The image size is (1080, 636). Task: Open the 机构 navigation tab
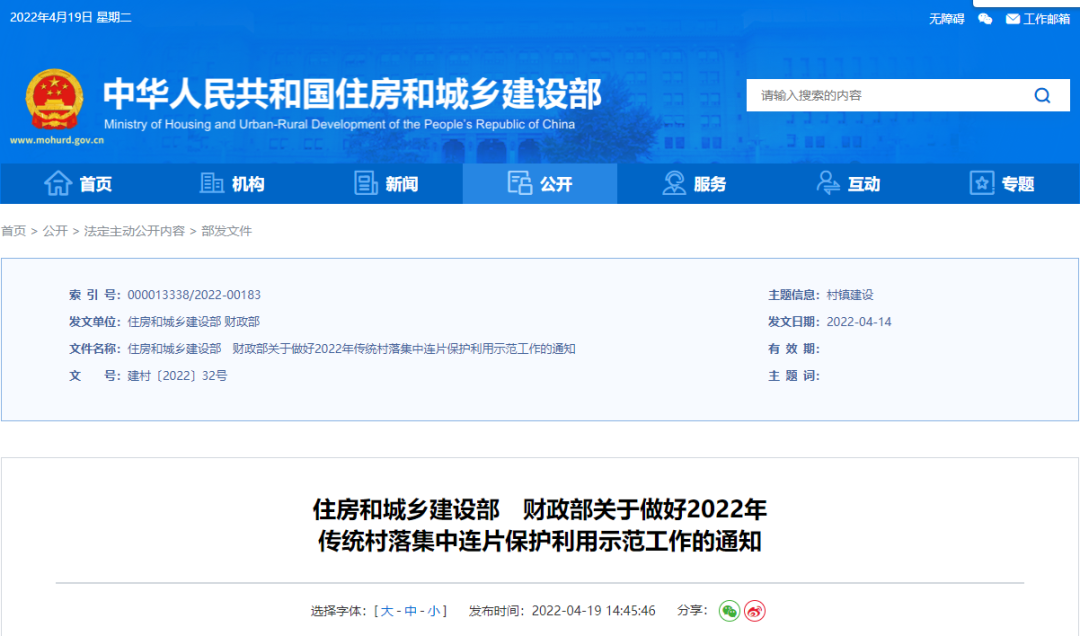click(x=231, y=183)
